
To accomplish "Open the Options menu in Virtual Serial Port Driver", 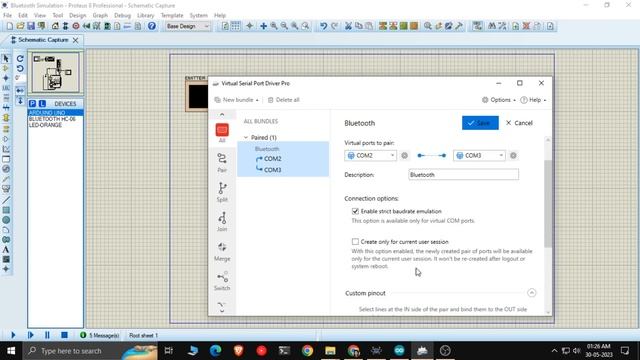I will pos(498,100).
